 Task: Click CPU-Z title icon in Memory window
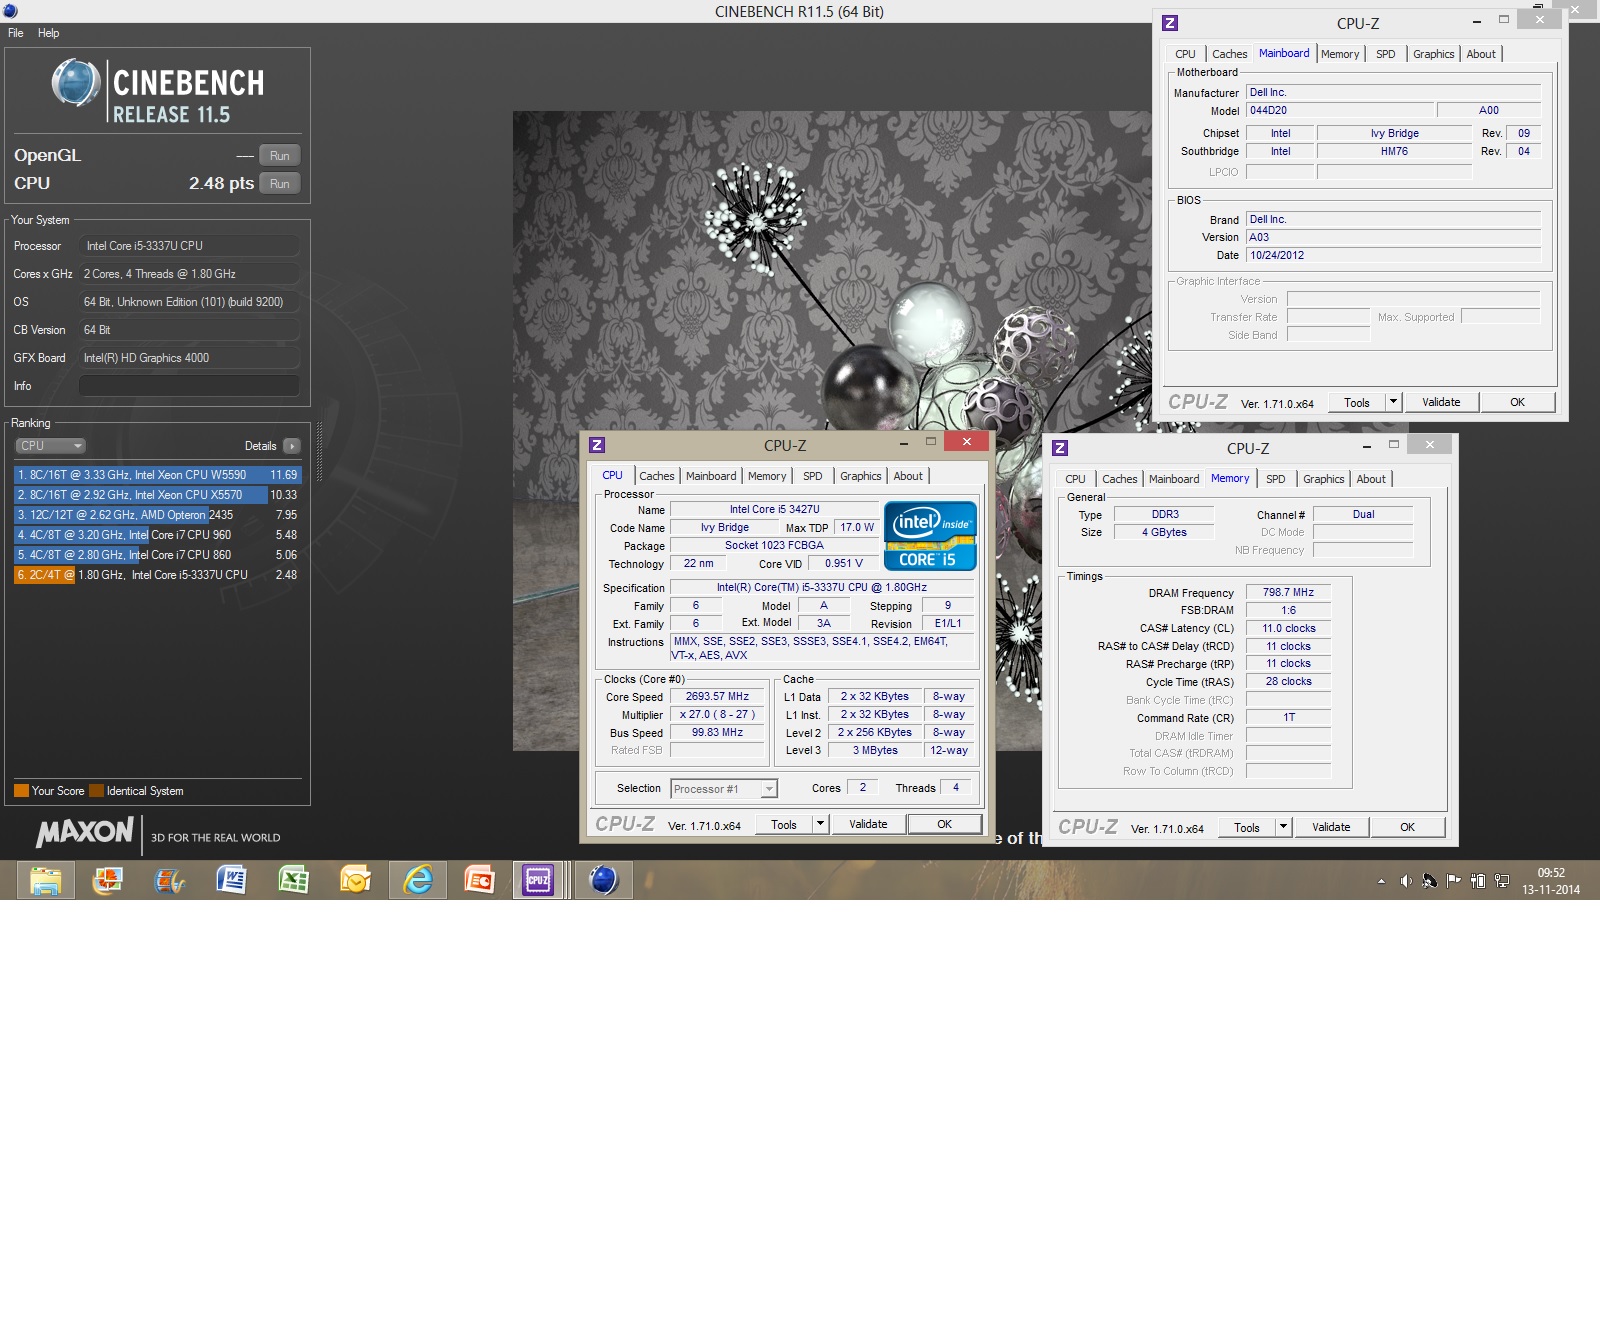pos(1060,449)
